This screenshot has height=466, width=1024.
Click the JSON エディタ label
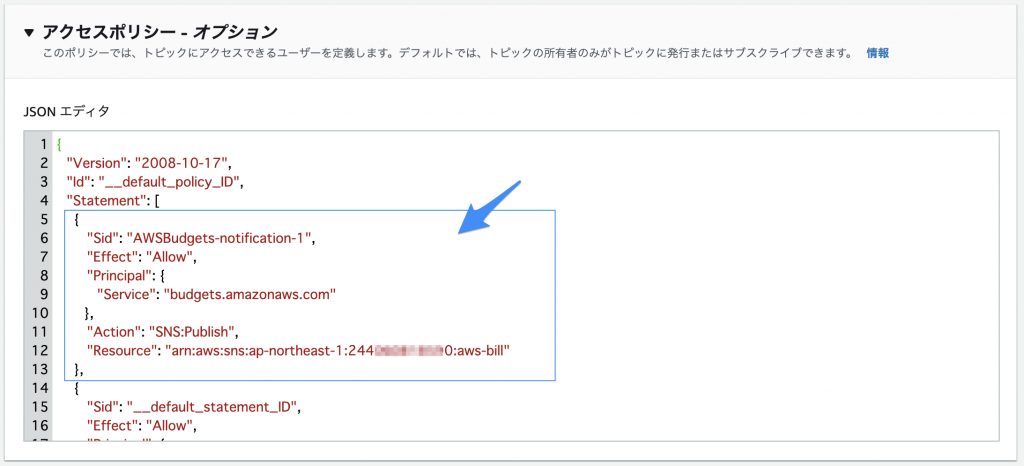66,112
